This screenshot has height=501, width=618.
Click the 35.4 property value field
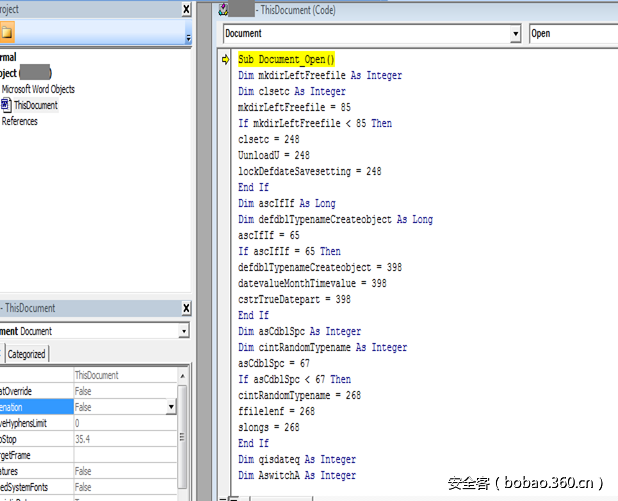click(x=120, y=439)
